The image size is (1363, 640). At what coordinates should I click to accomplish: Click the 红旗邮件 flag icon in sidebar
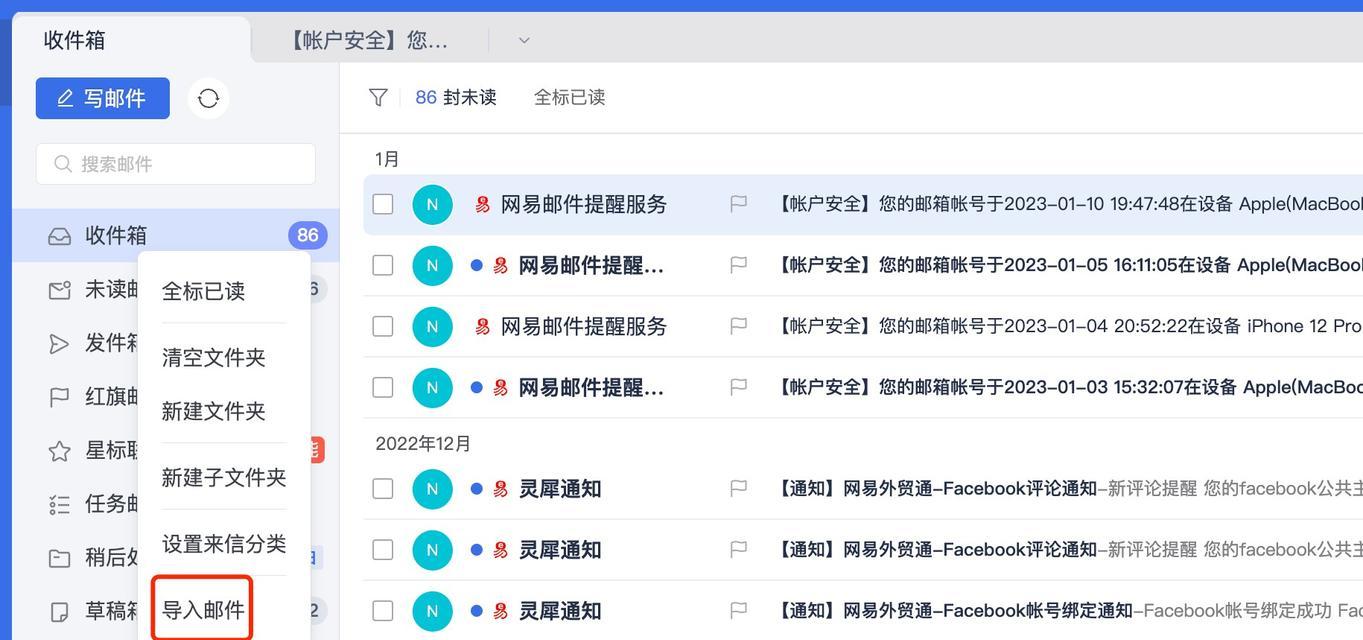pos(59,397)
